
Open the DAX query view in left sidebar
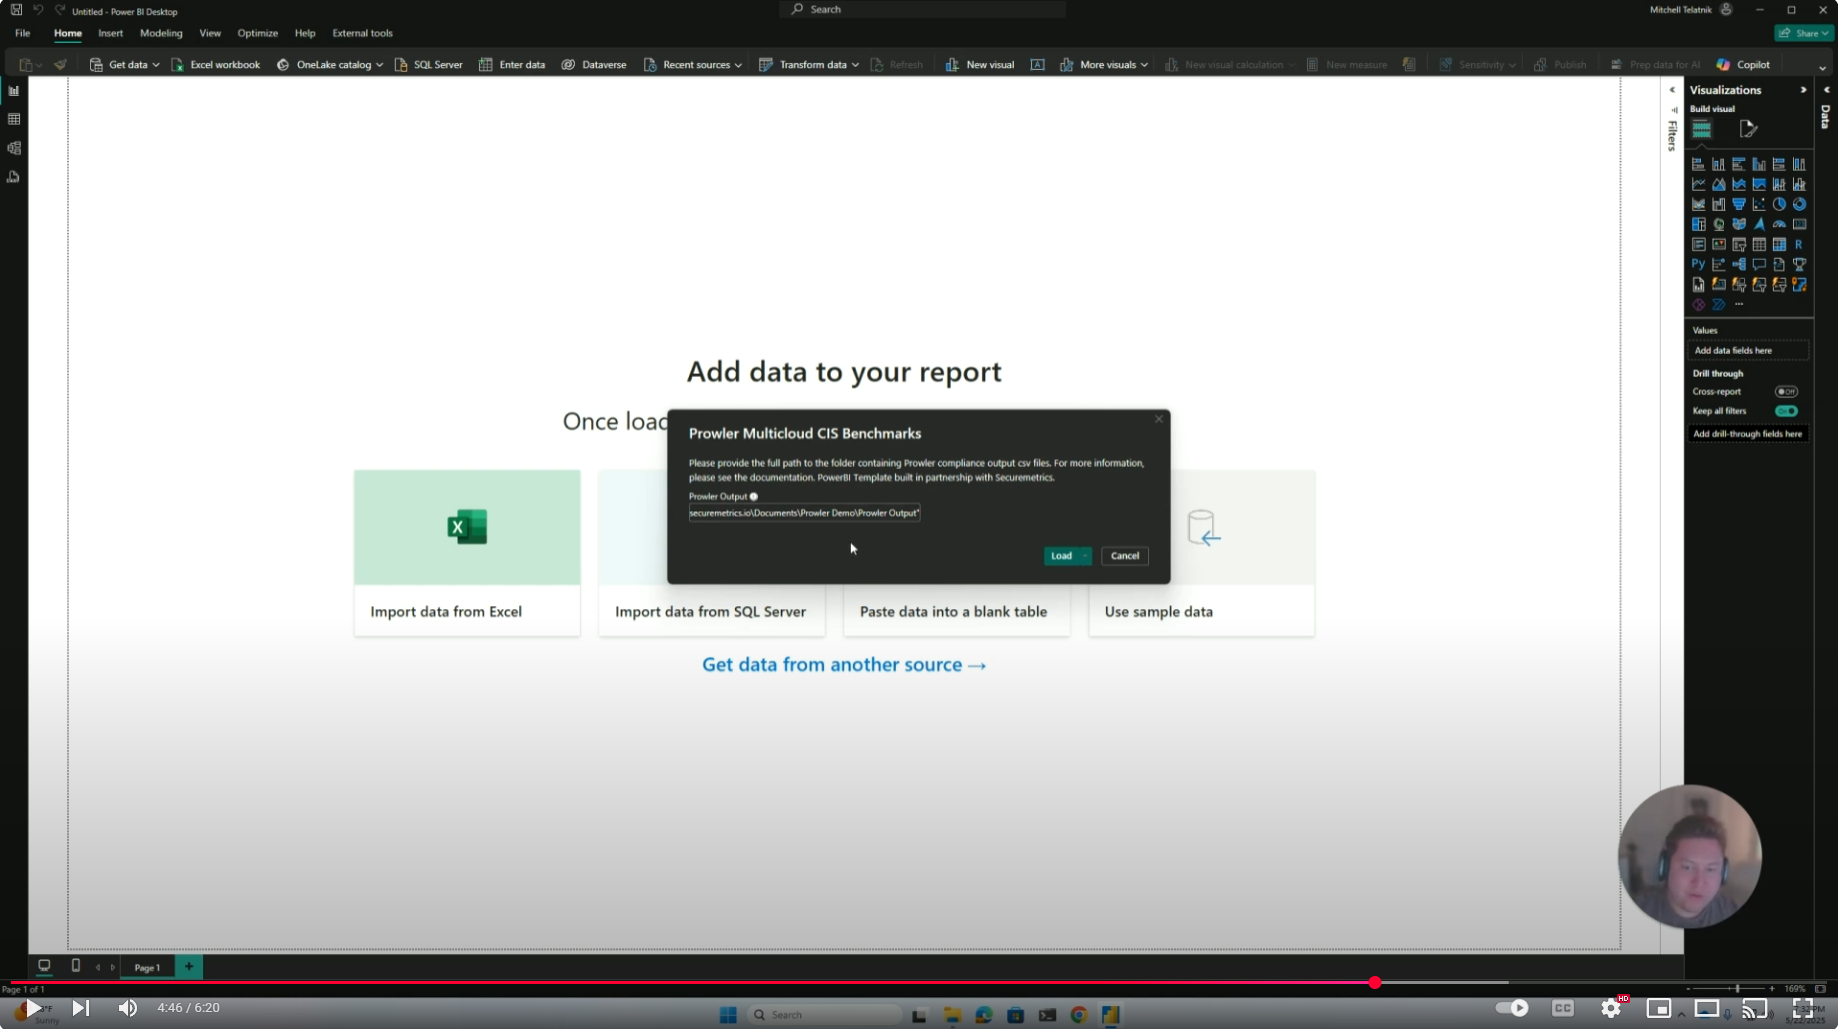[x=14, y=177]
